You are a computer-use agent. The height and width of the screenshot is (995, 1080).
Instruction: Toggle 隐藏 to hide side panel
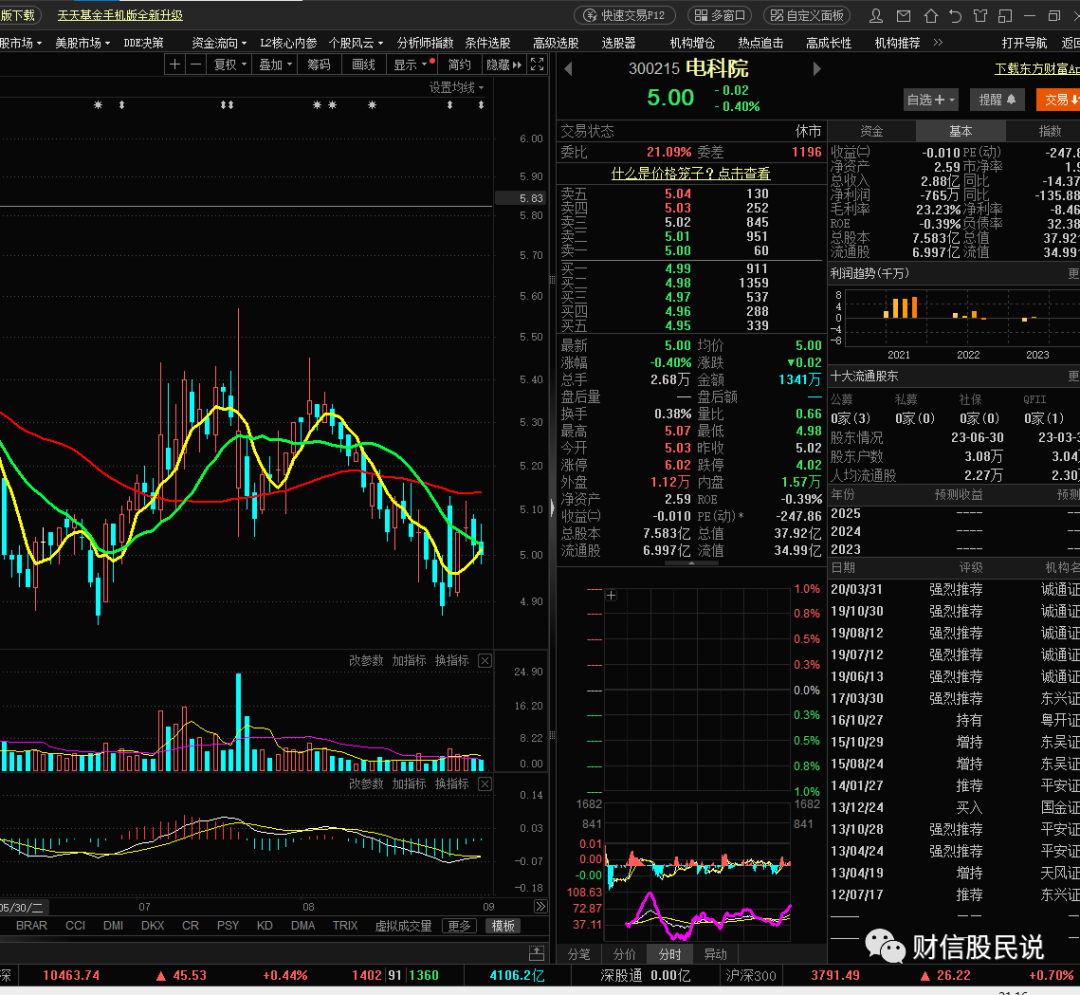[504, 64]
